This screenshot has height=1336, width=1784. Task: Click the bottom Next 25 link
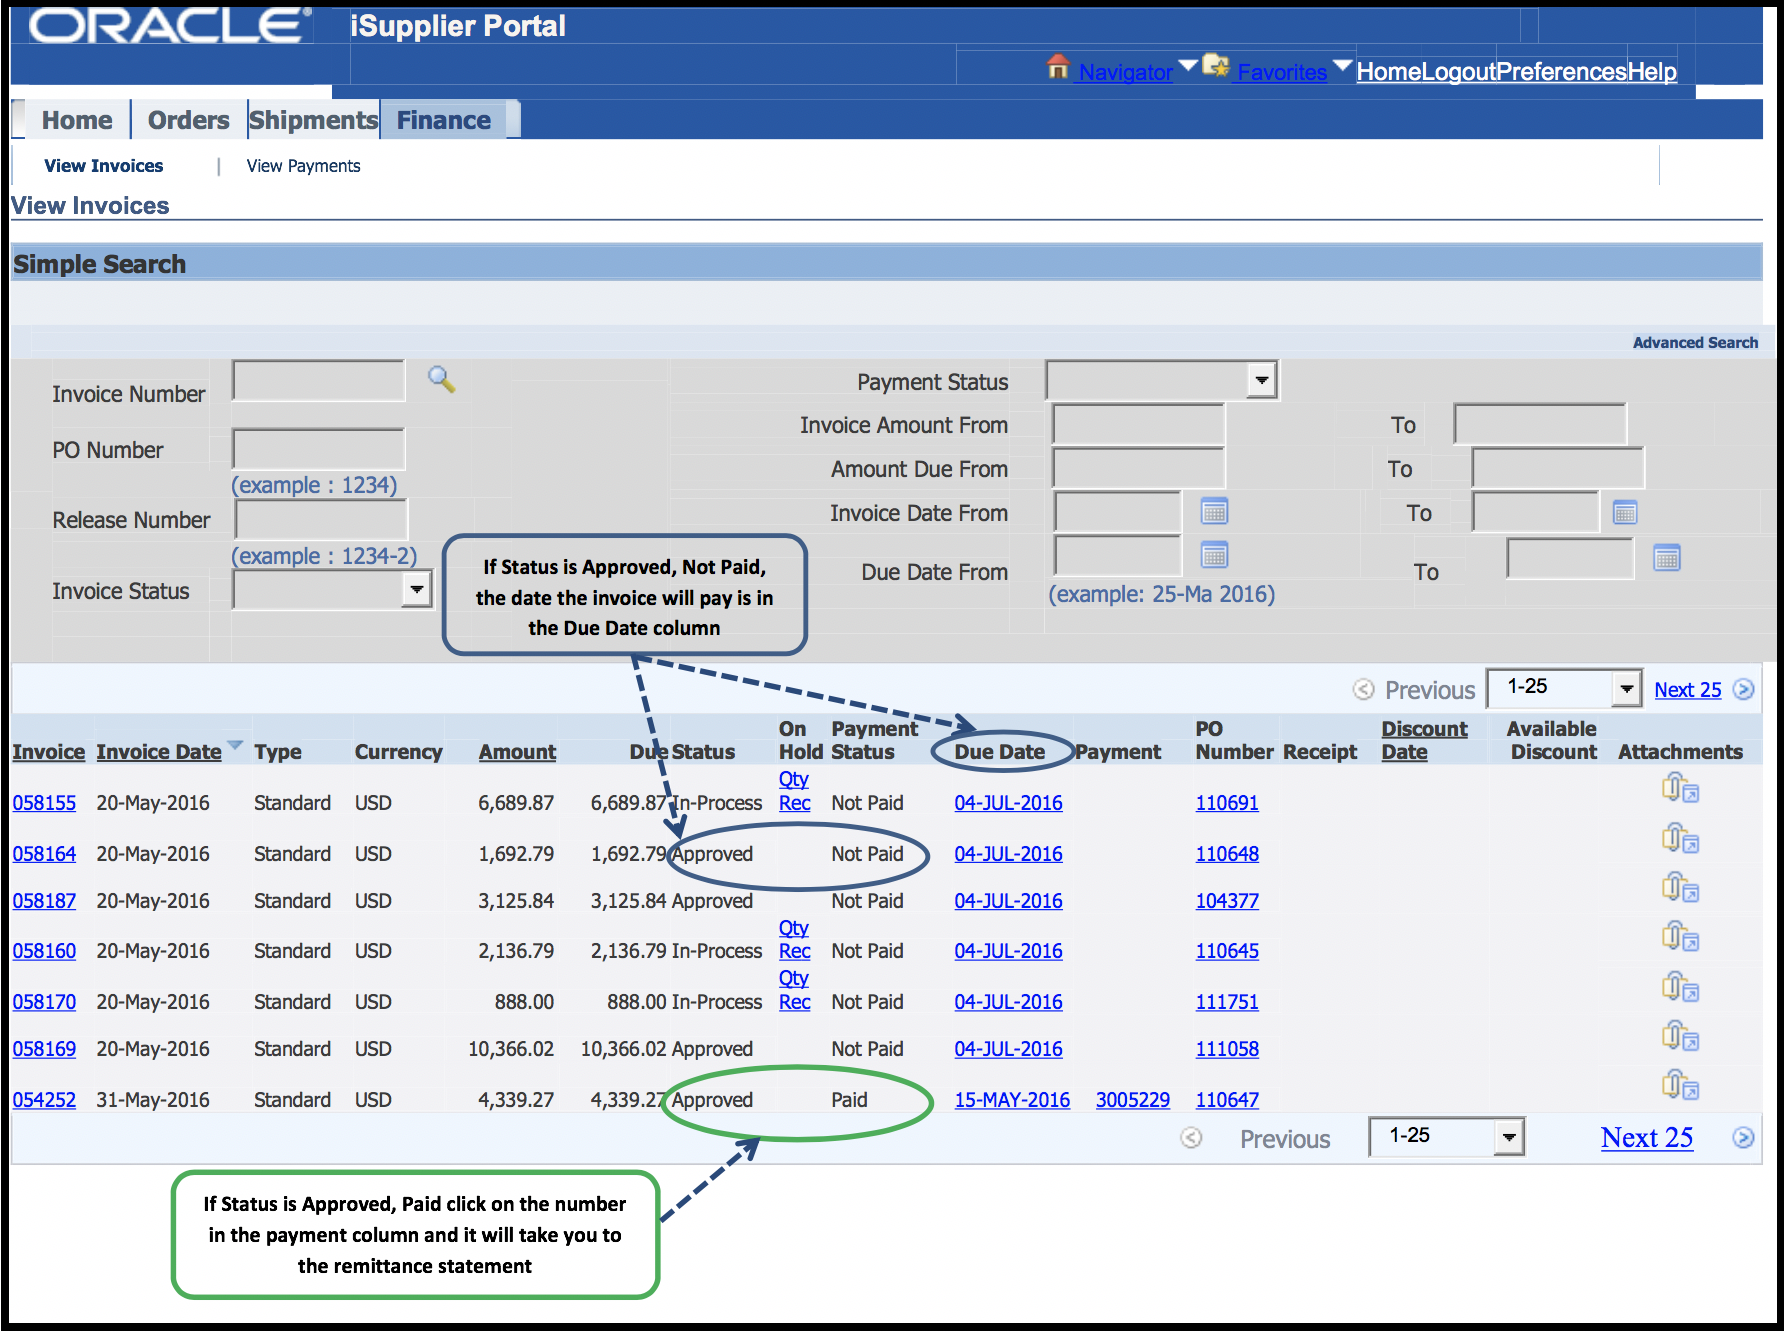tap(1647, 1138)
